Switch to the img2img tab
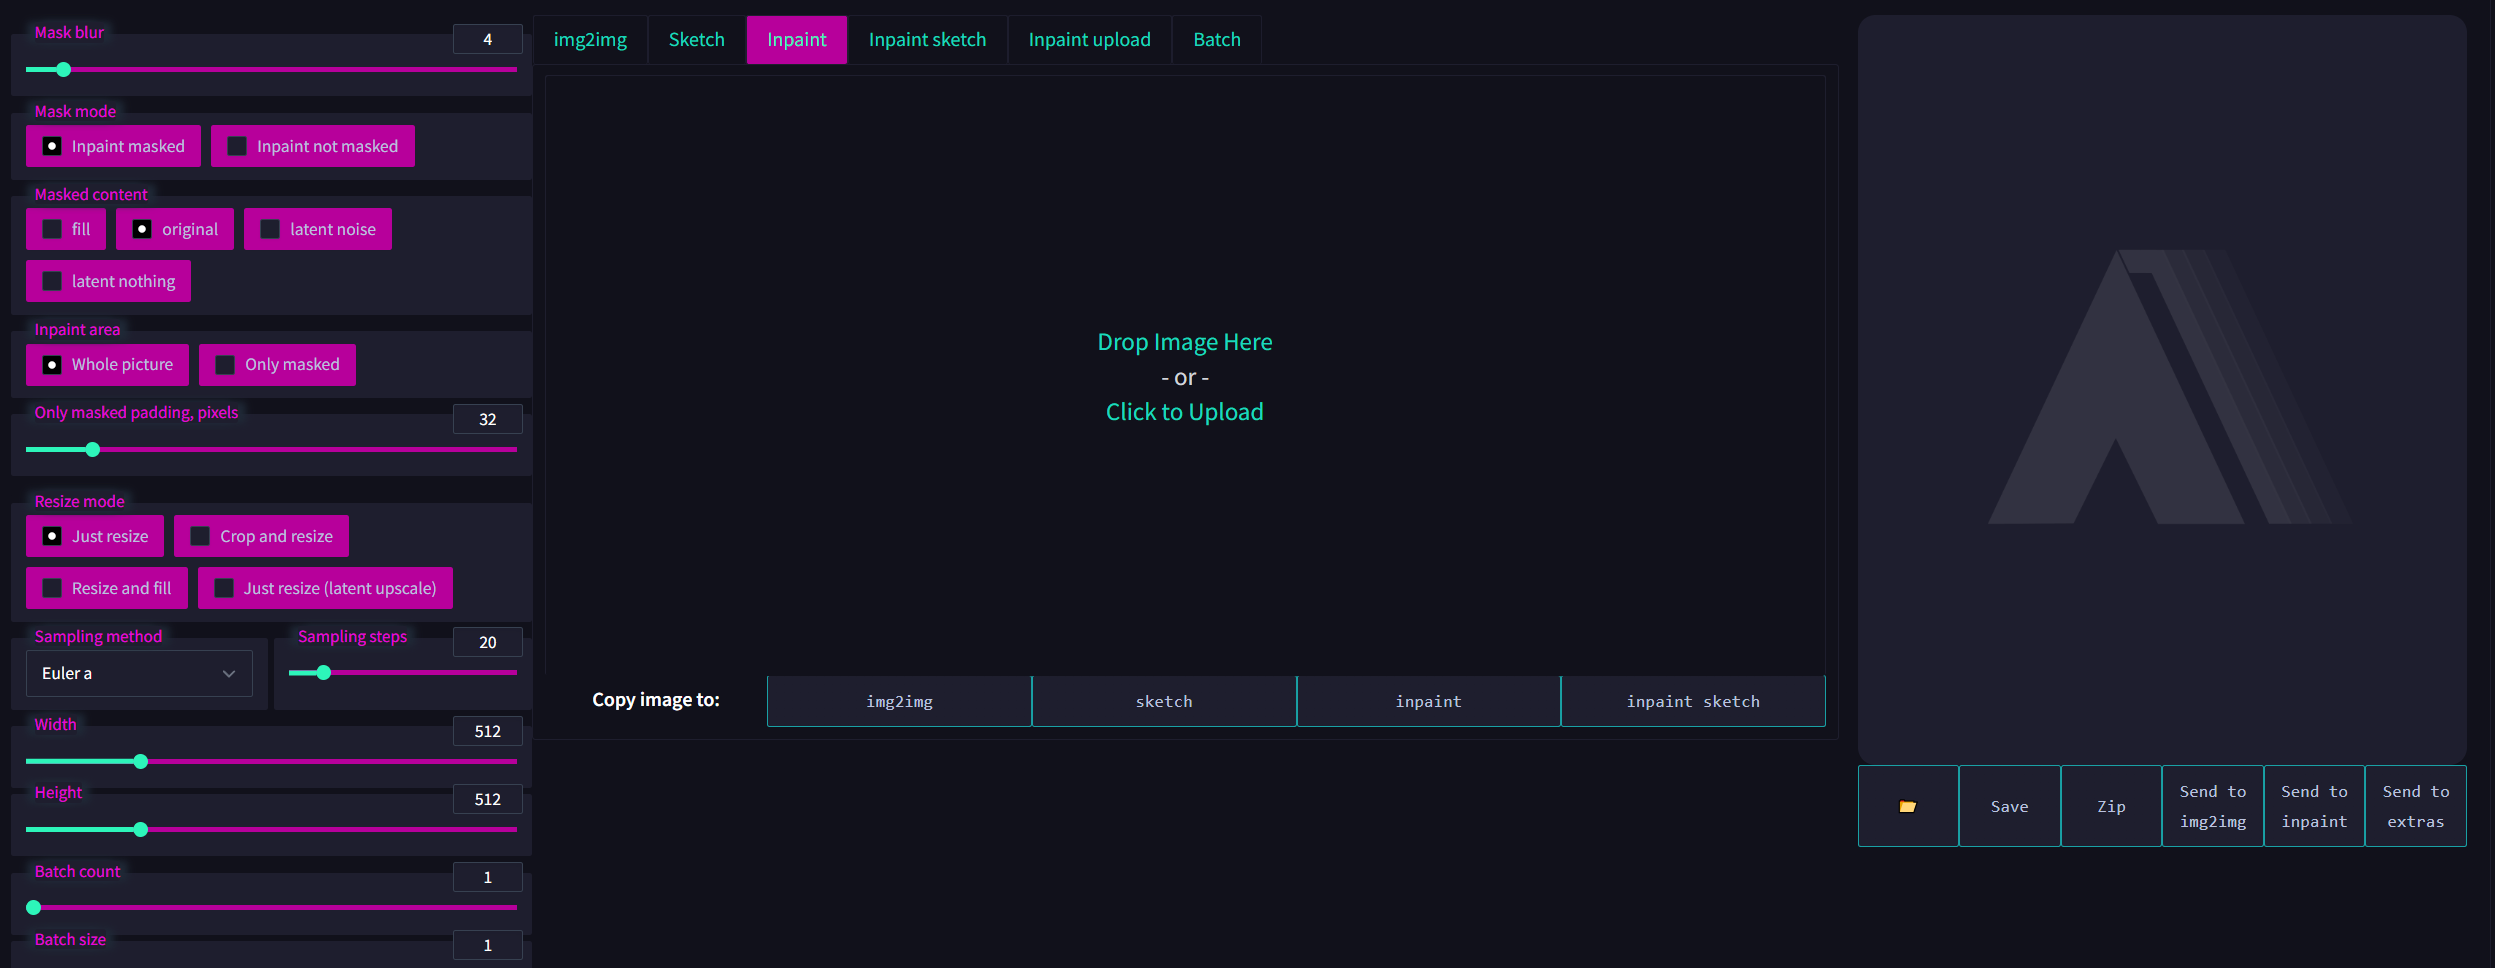 pos(590,40)
